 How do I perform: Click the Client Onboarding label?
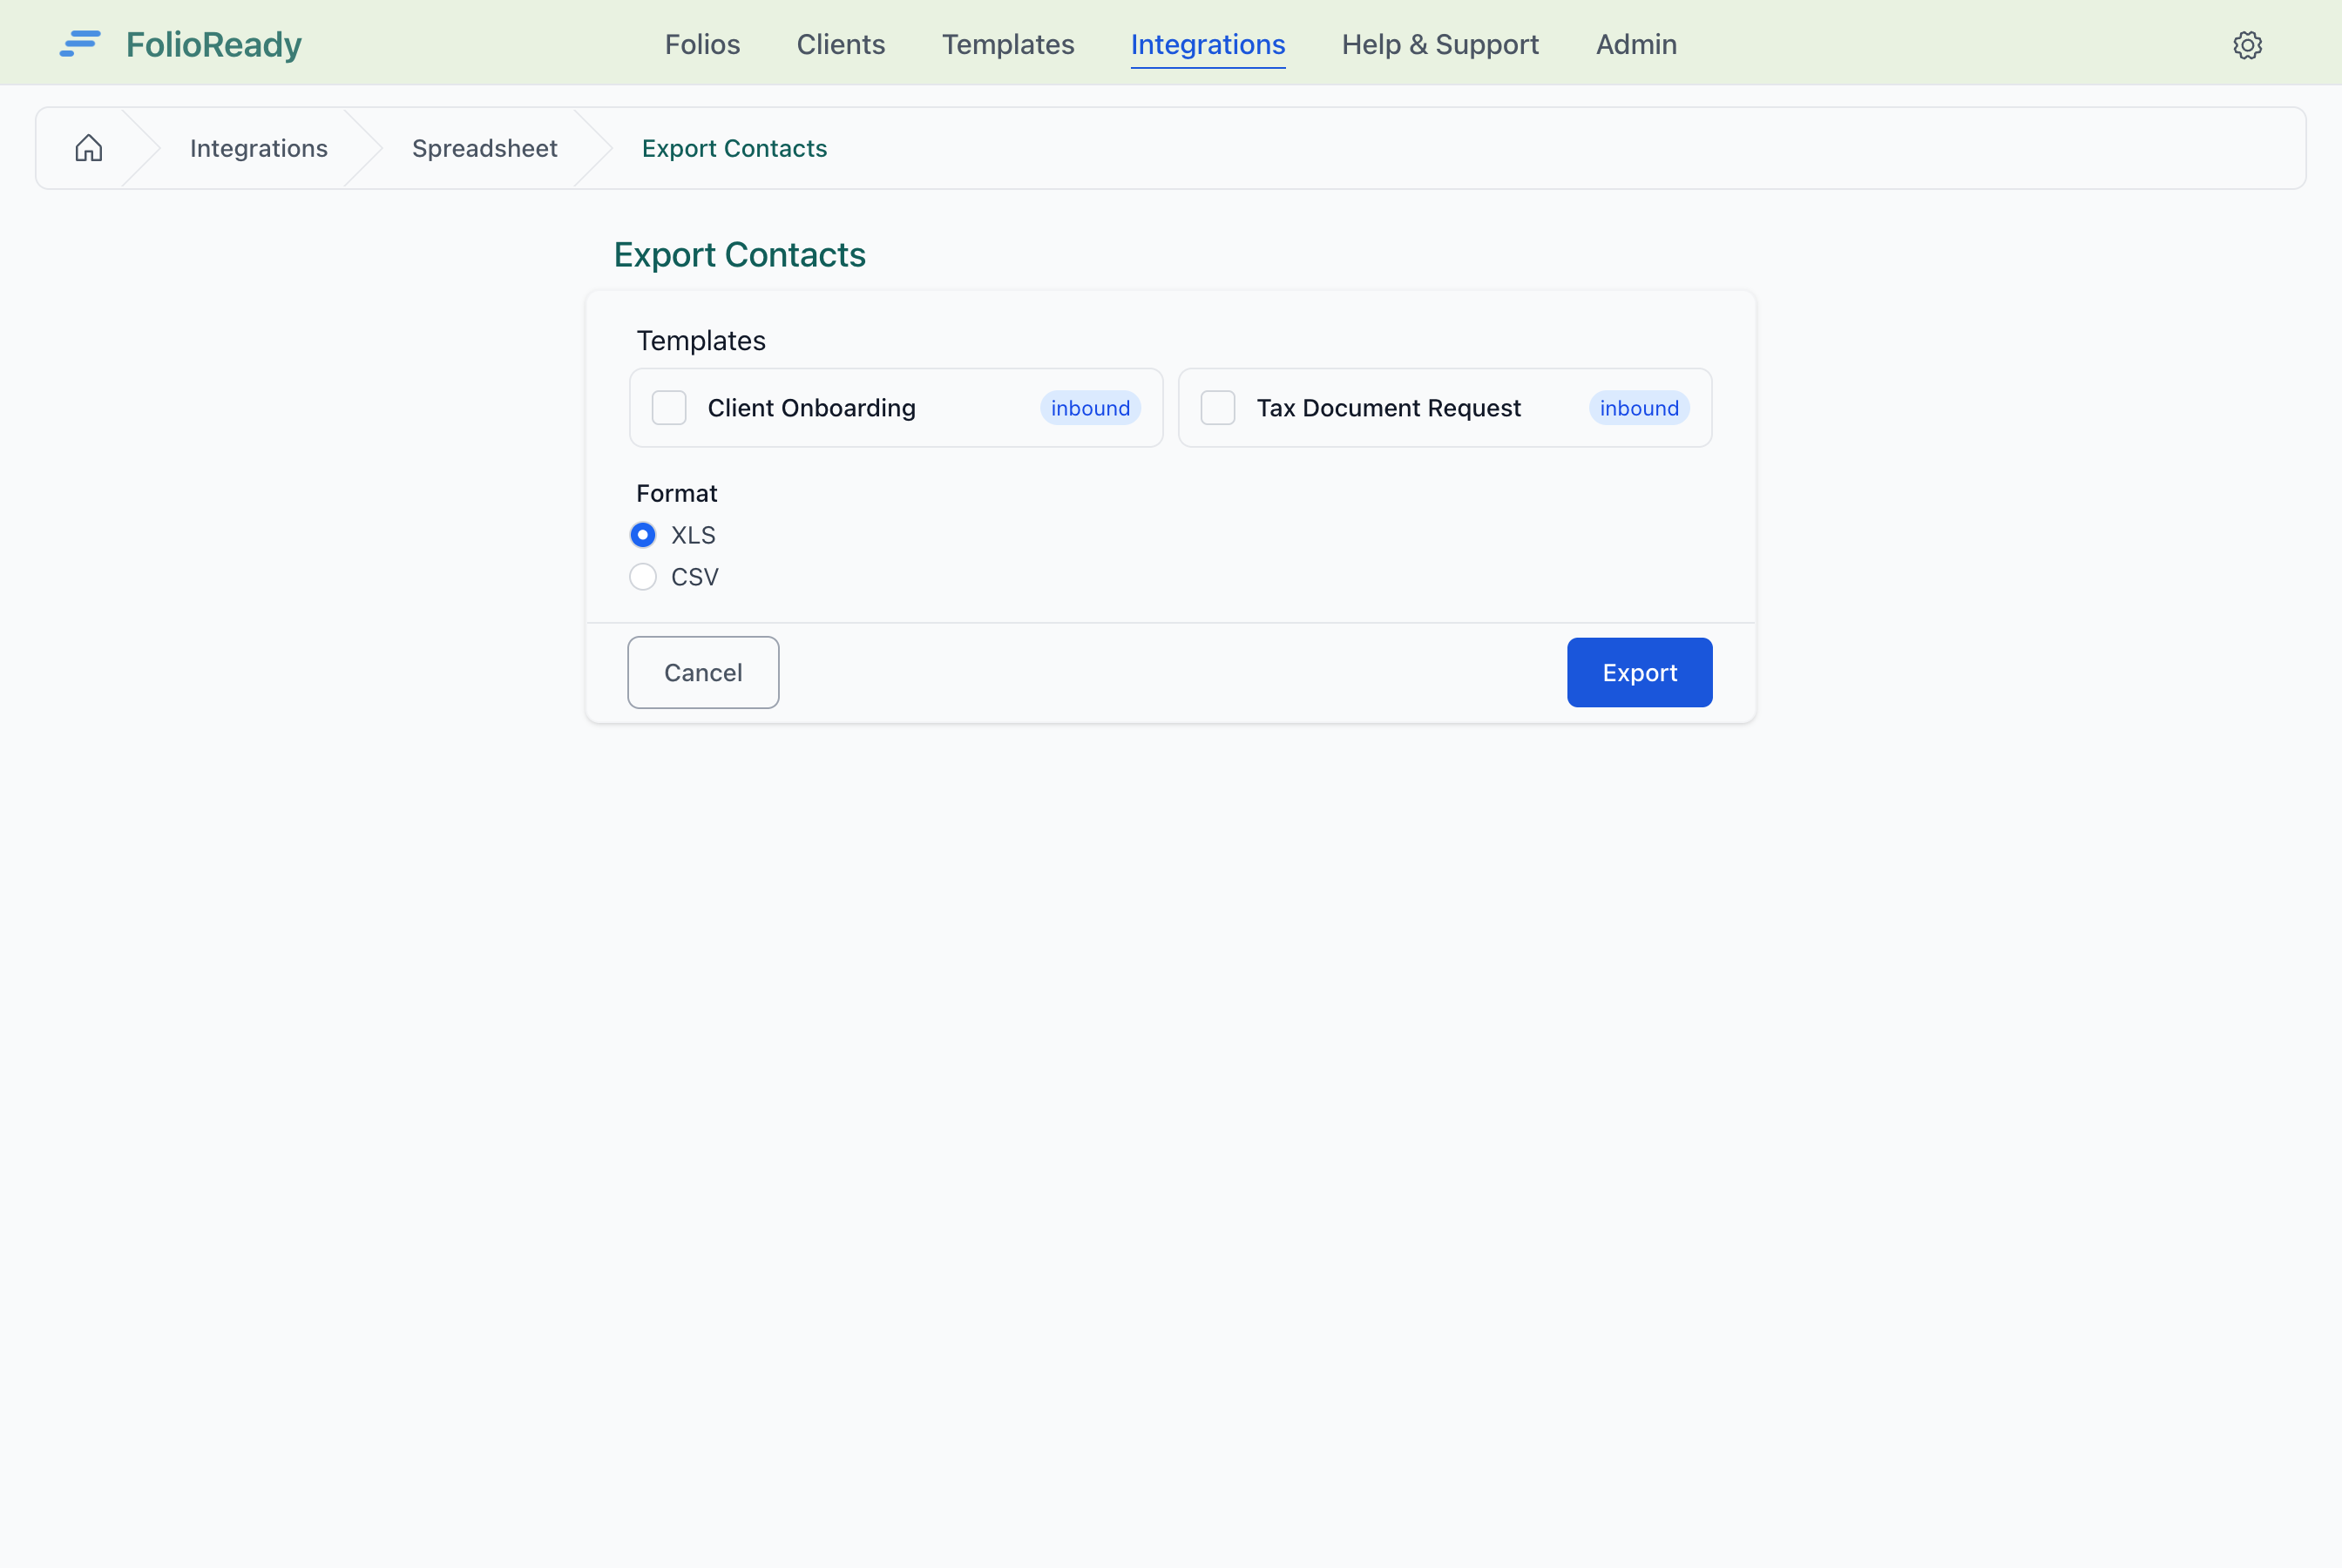(812, 408)
